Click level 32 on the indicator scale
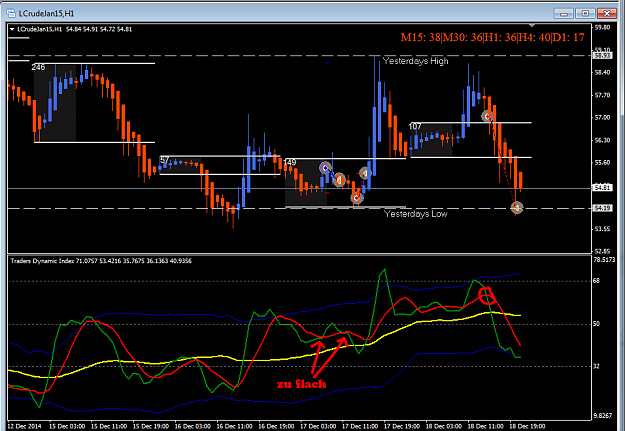 coord(596,366)
